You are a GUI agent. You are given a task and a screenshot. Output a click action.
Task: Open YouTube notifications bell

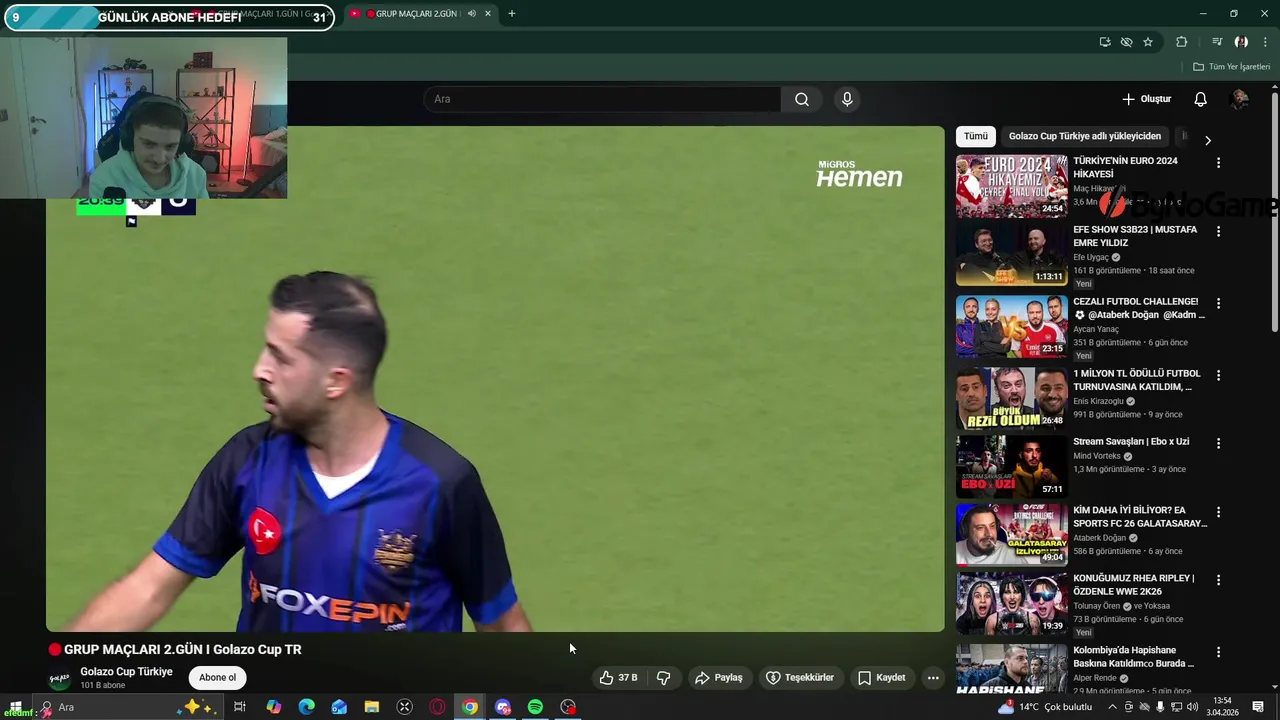point(1201,99)
